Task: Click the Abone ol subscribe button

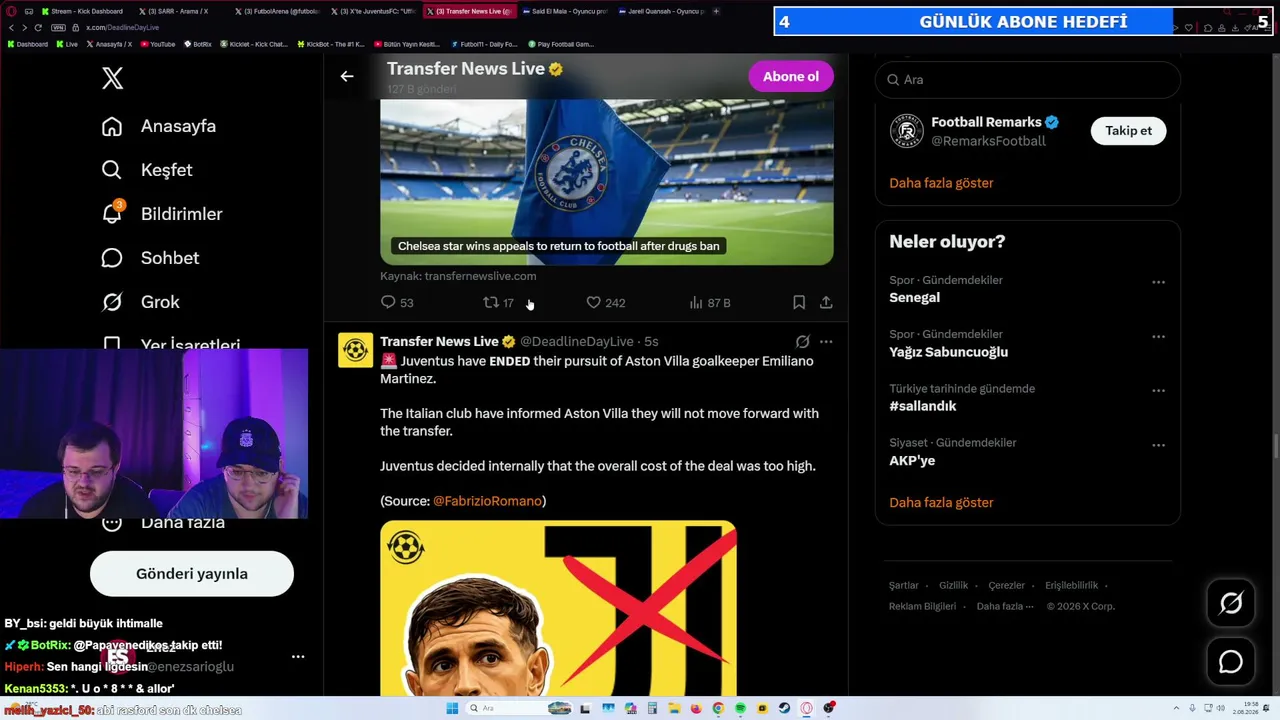Action: (x=791, y=77)
